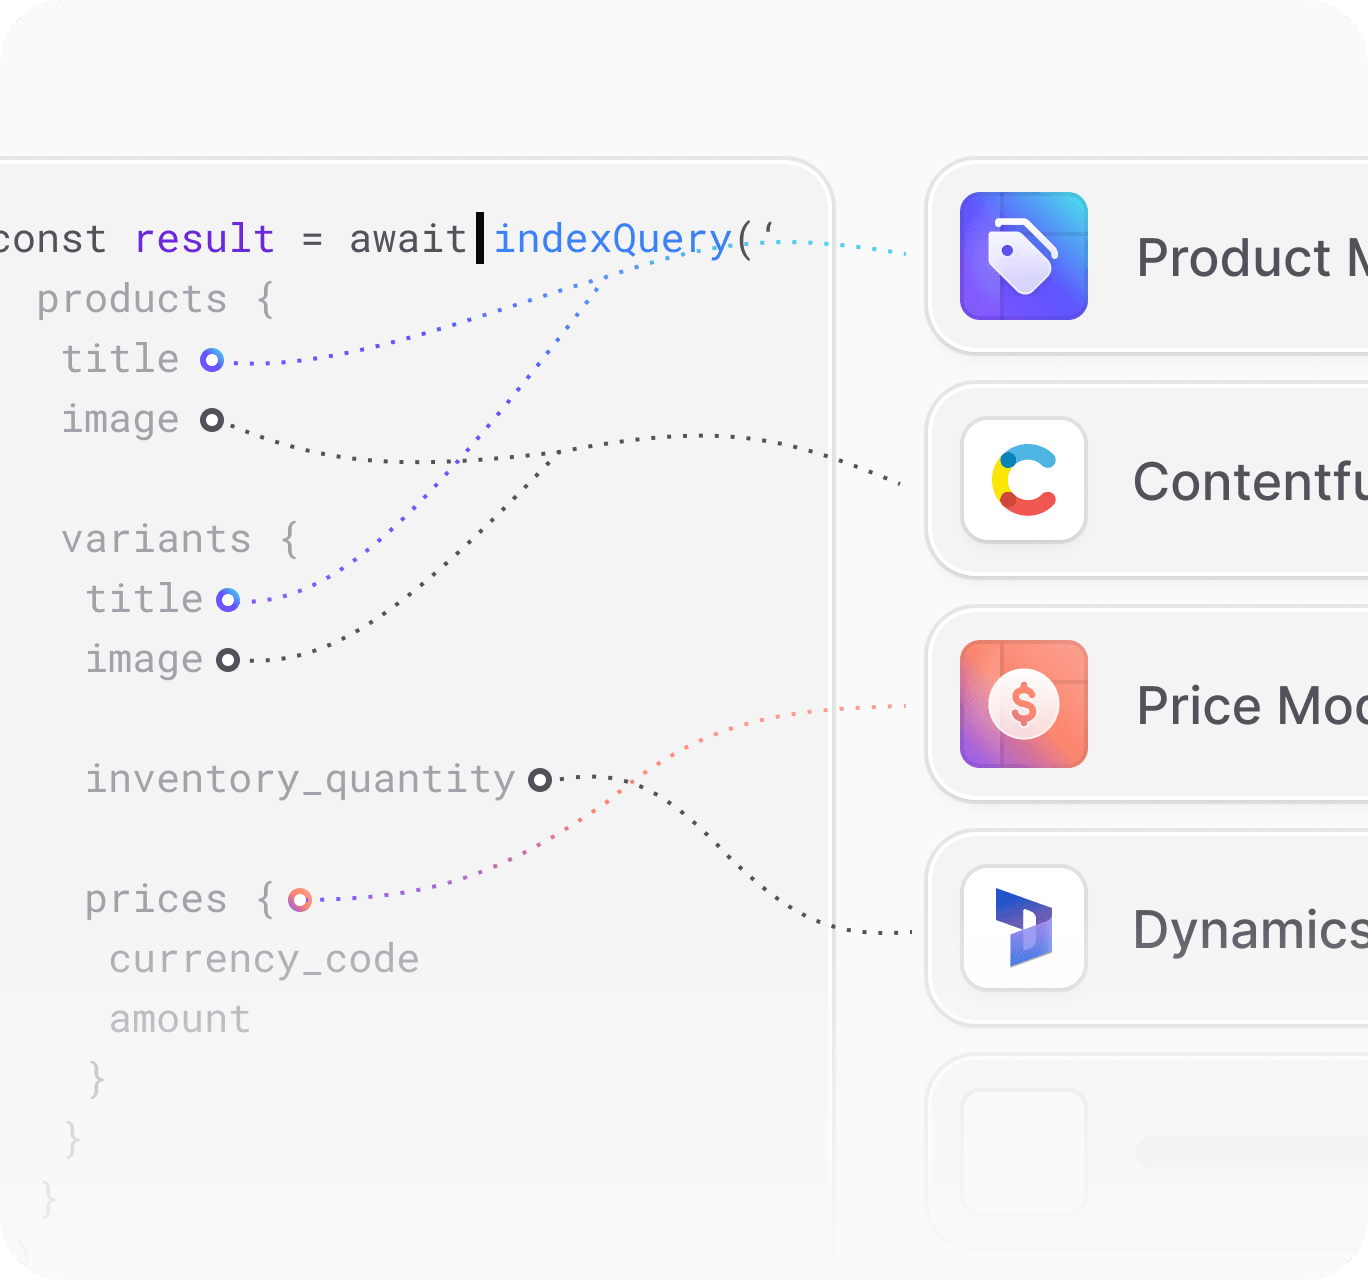Click the result variable name

pyautogui.click(x=205, y=240)
